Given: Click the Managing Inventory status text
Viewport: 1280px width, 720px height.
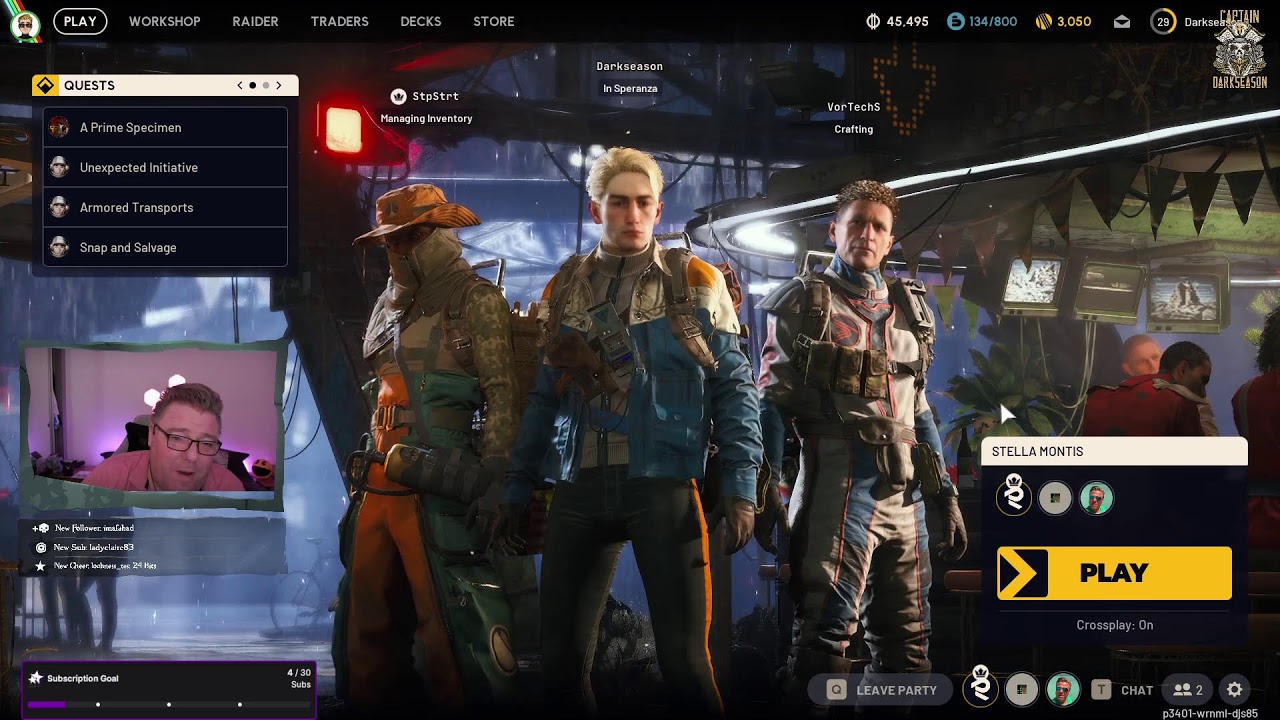Looking at the screenshot, I should [x=426, y=118].
